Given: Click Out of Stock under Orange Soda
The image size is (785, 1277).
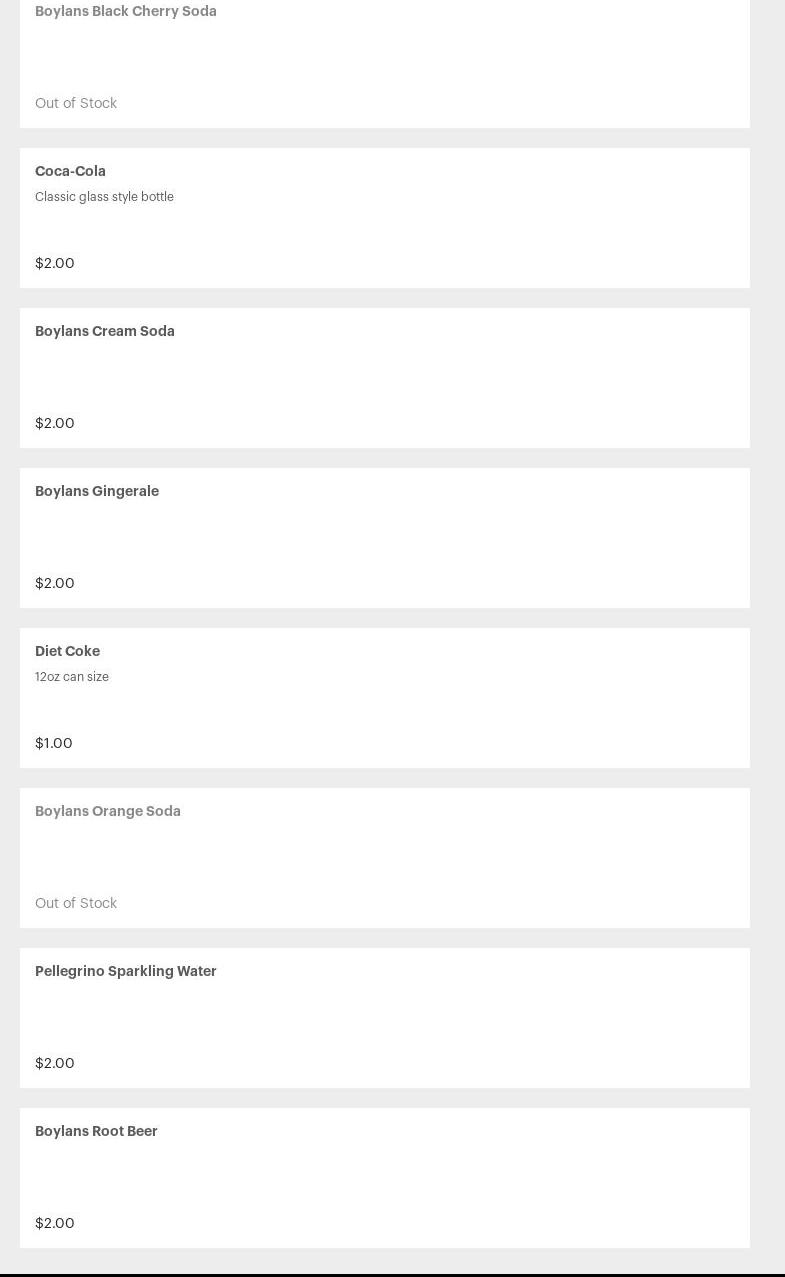Looking at the screenshot, I should [x=76, y=903].
